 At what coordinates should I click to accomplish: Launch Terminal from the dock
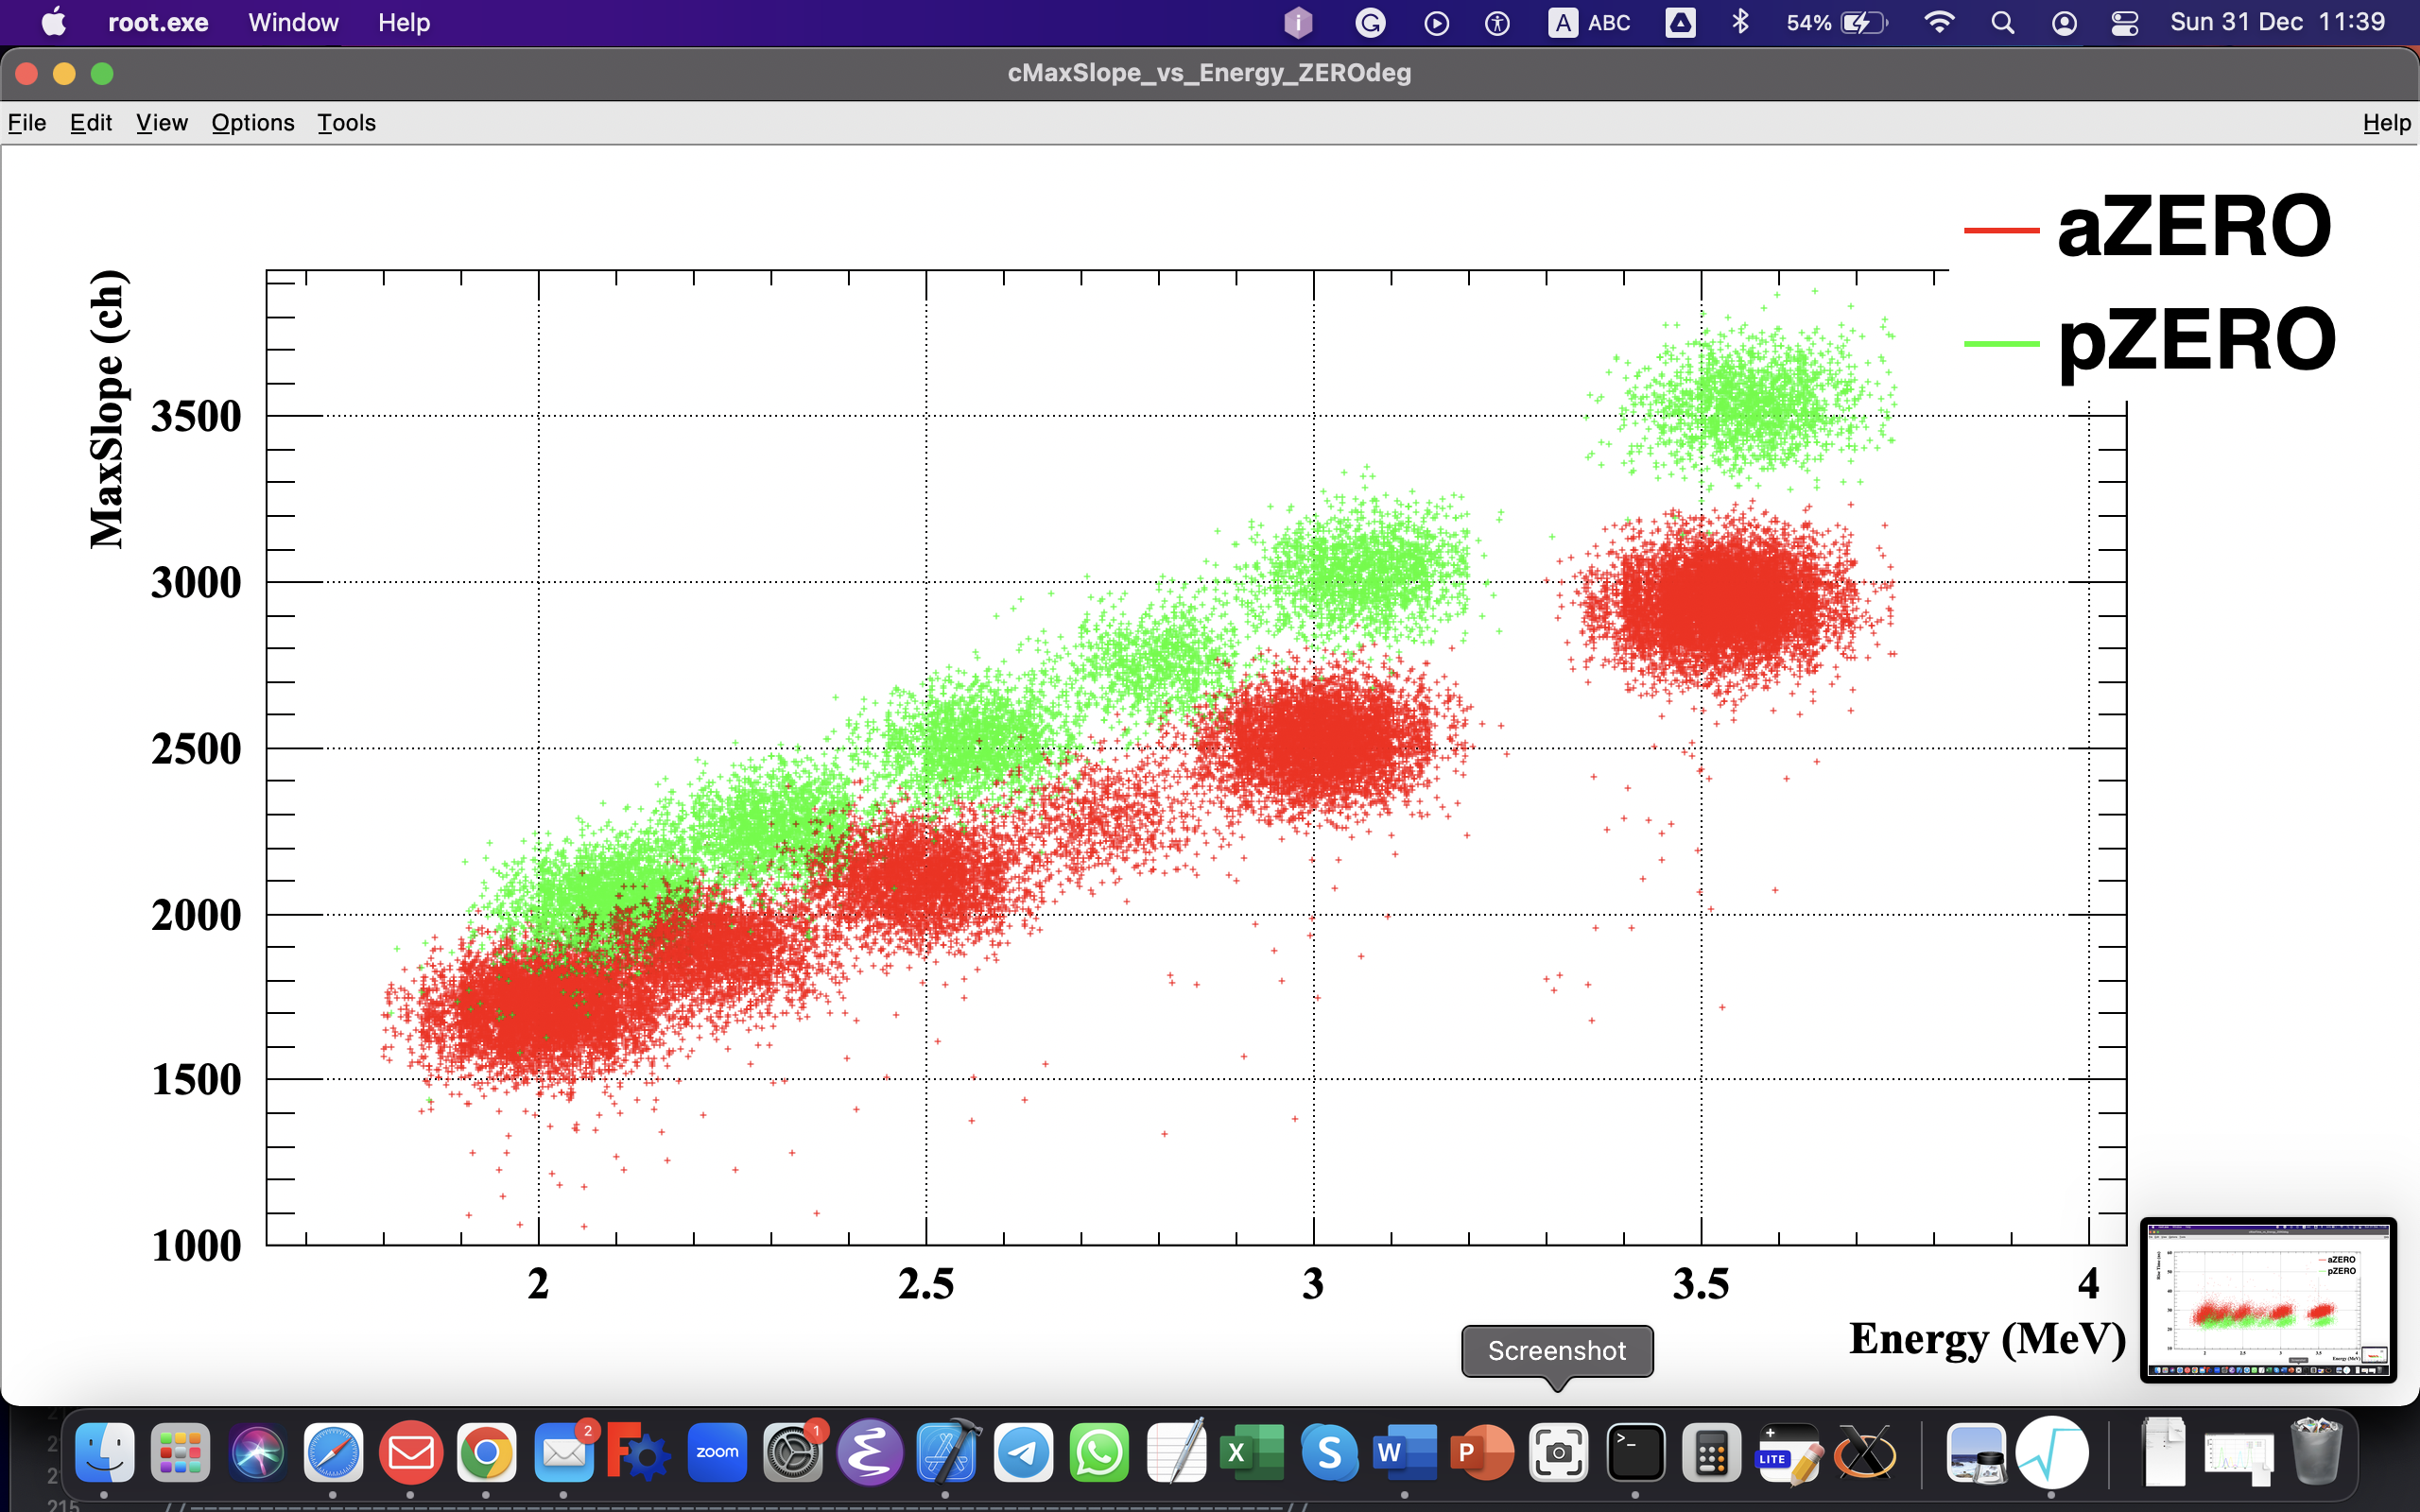pos(1635,1452)
